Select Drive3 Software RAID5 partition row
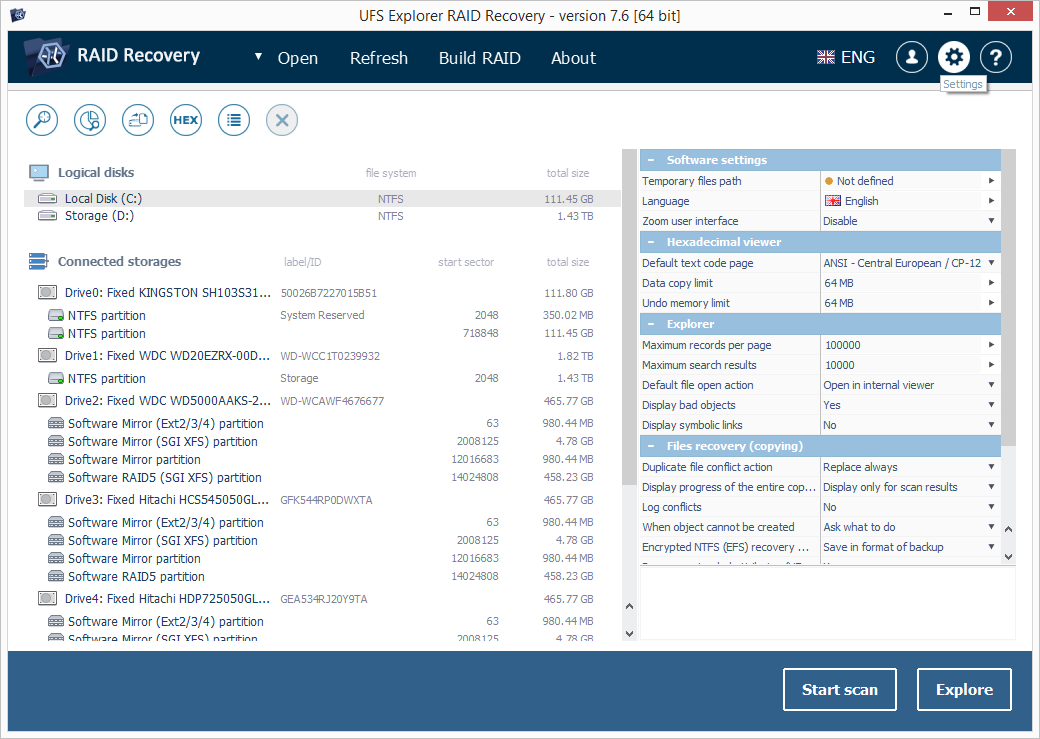Viewport: 1040px width, 739px height. 321,576
